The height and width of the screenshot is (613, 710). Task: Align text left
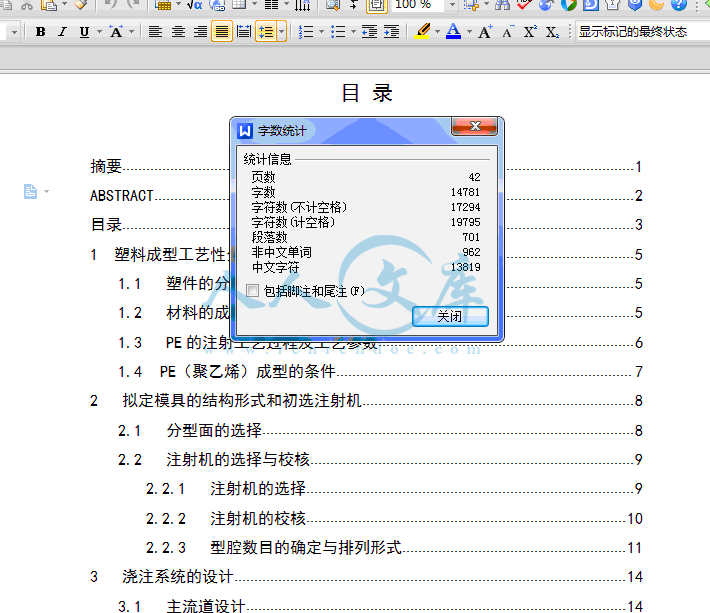coord(155,32)
